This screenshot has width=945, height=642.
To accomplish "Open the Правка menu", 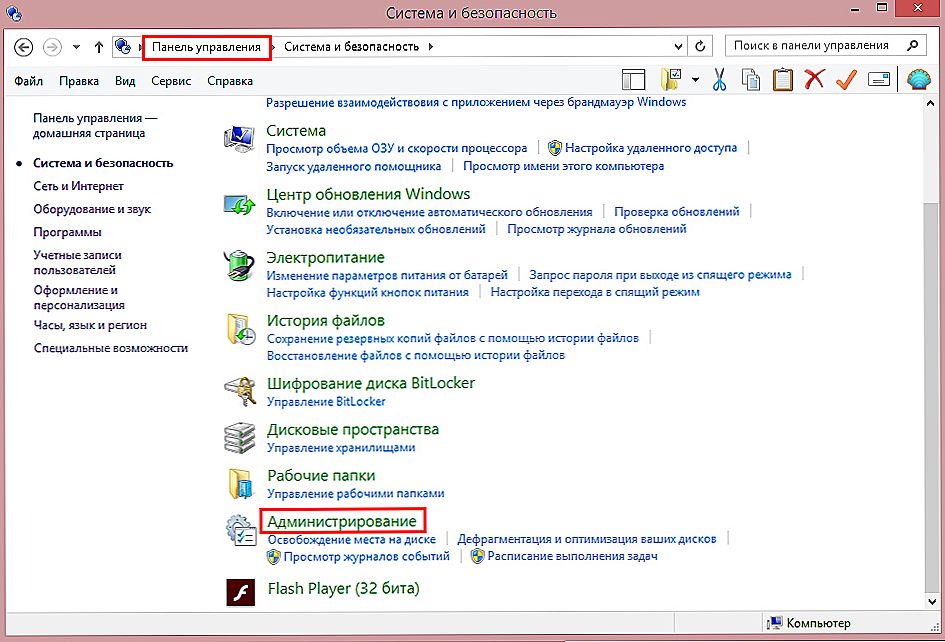I will pos(79,81).
